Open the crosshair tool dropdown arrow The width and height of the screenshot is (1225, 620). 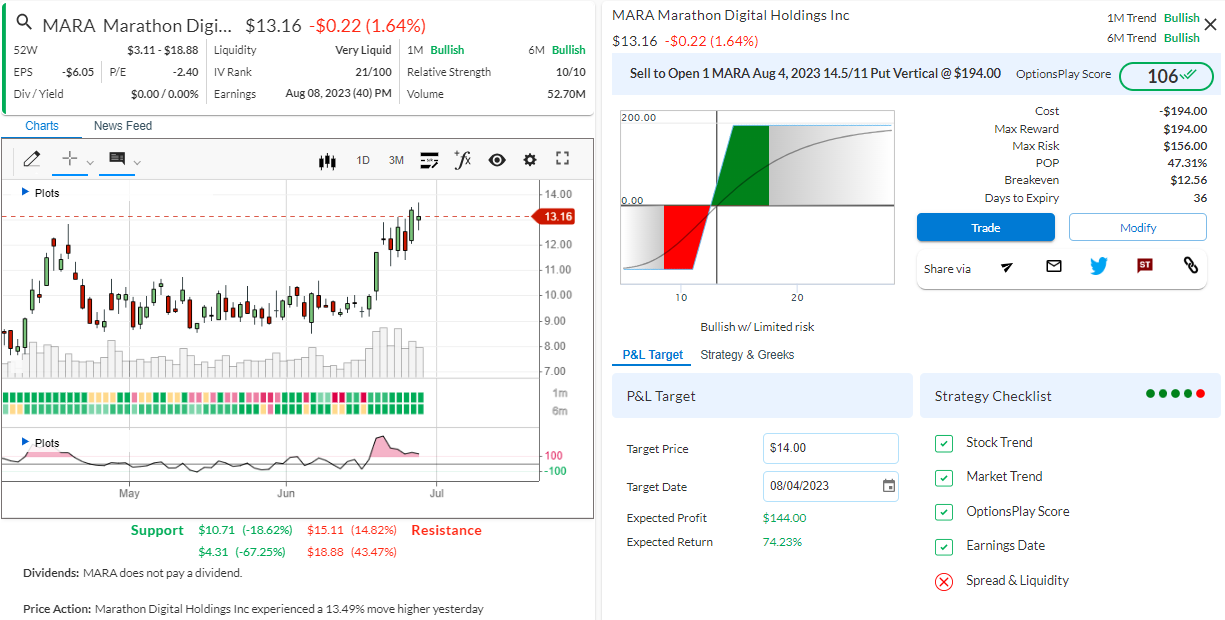90,162
